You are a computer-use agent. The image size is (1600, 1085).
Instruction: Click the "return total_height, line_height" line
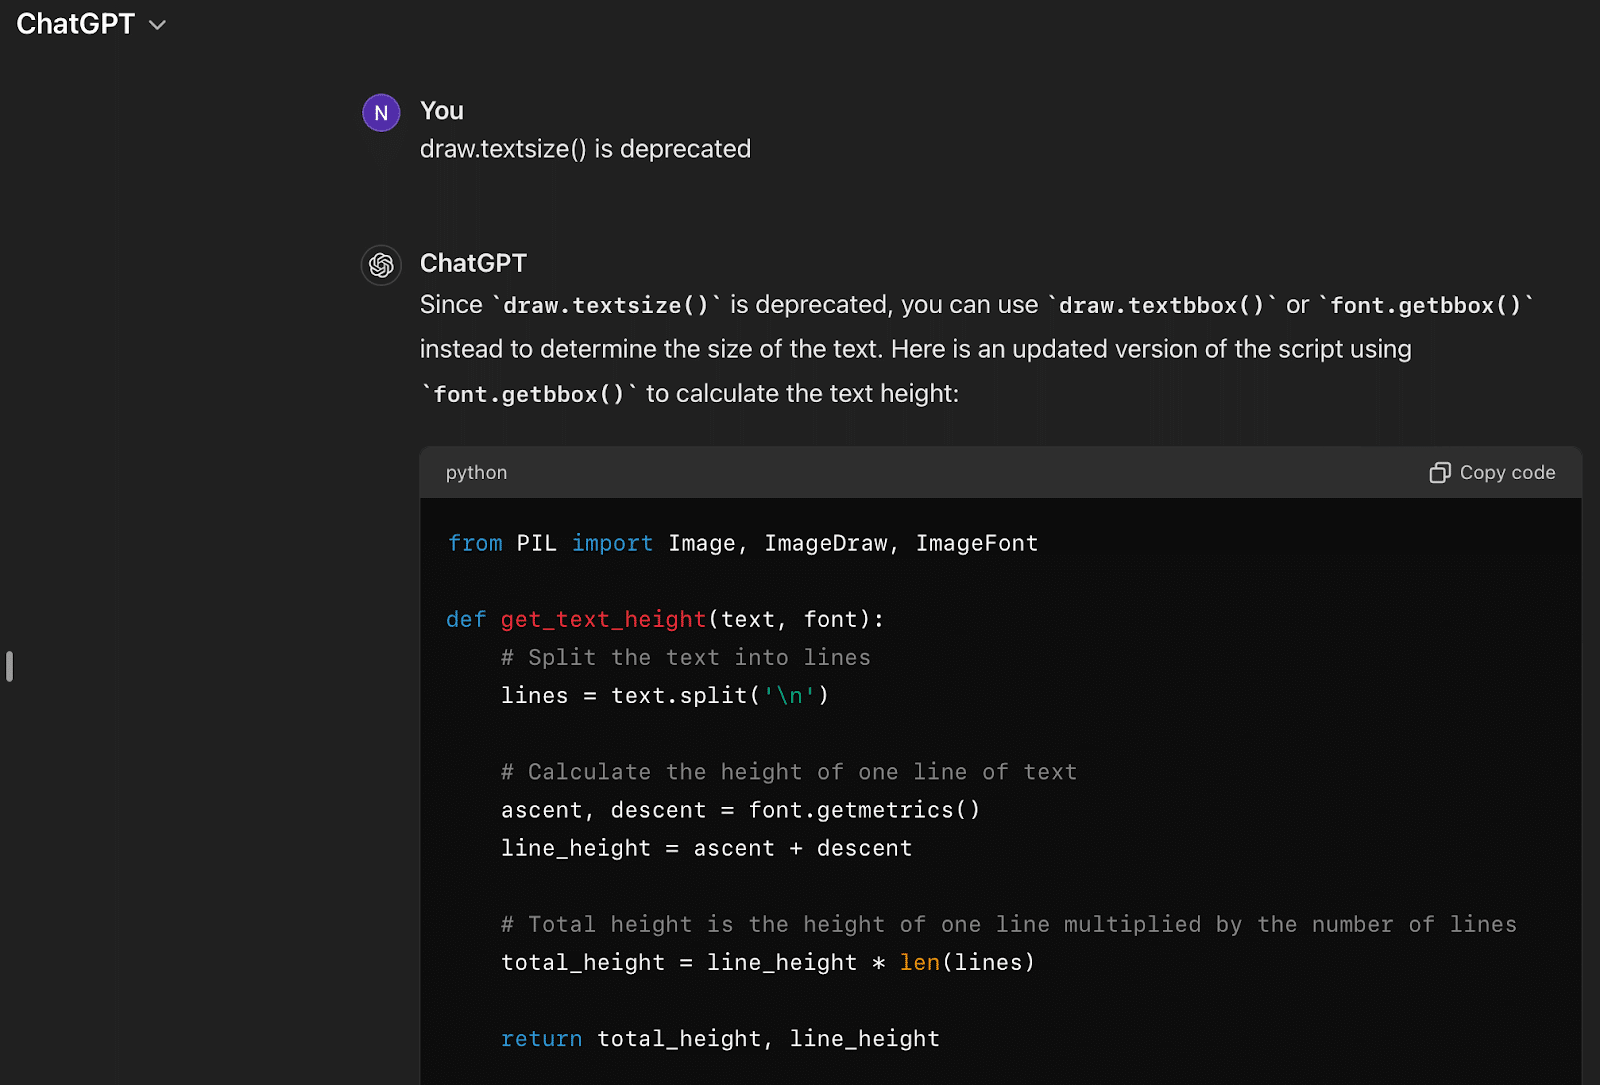[720, 1039]
